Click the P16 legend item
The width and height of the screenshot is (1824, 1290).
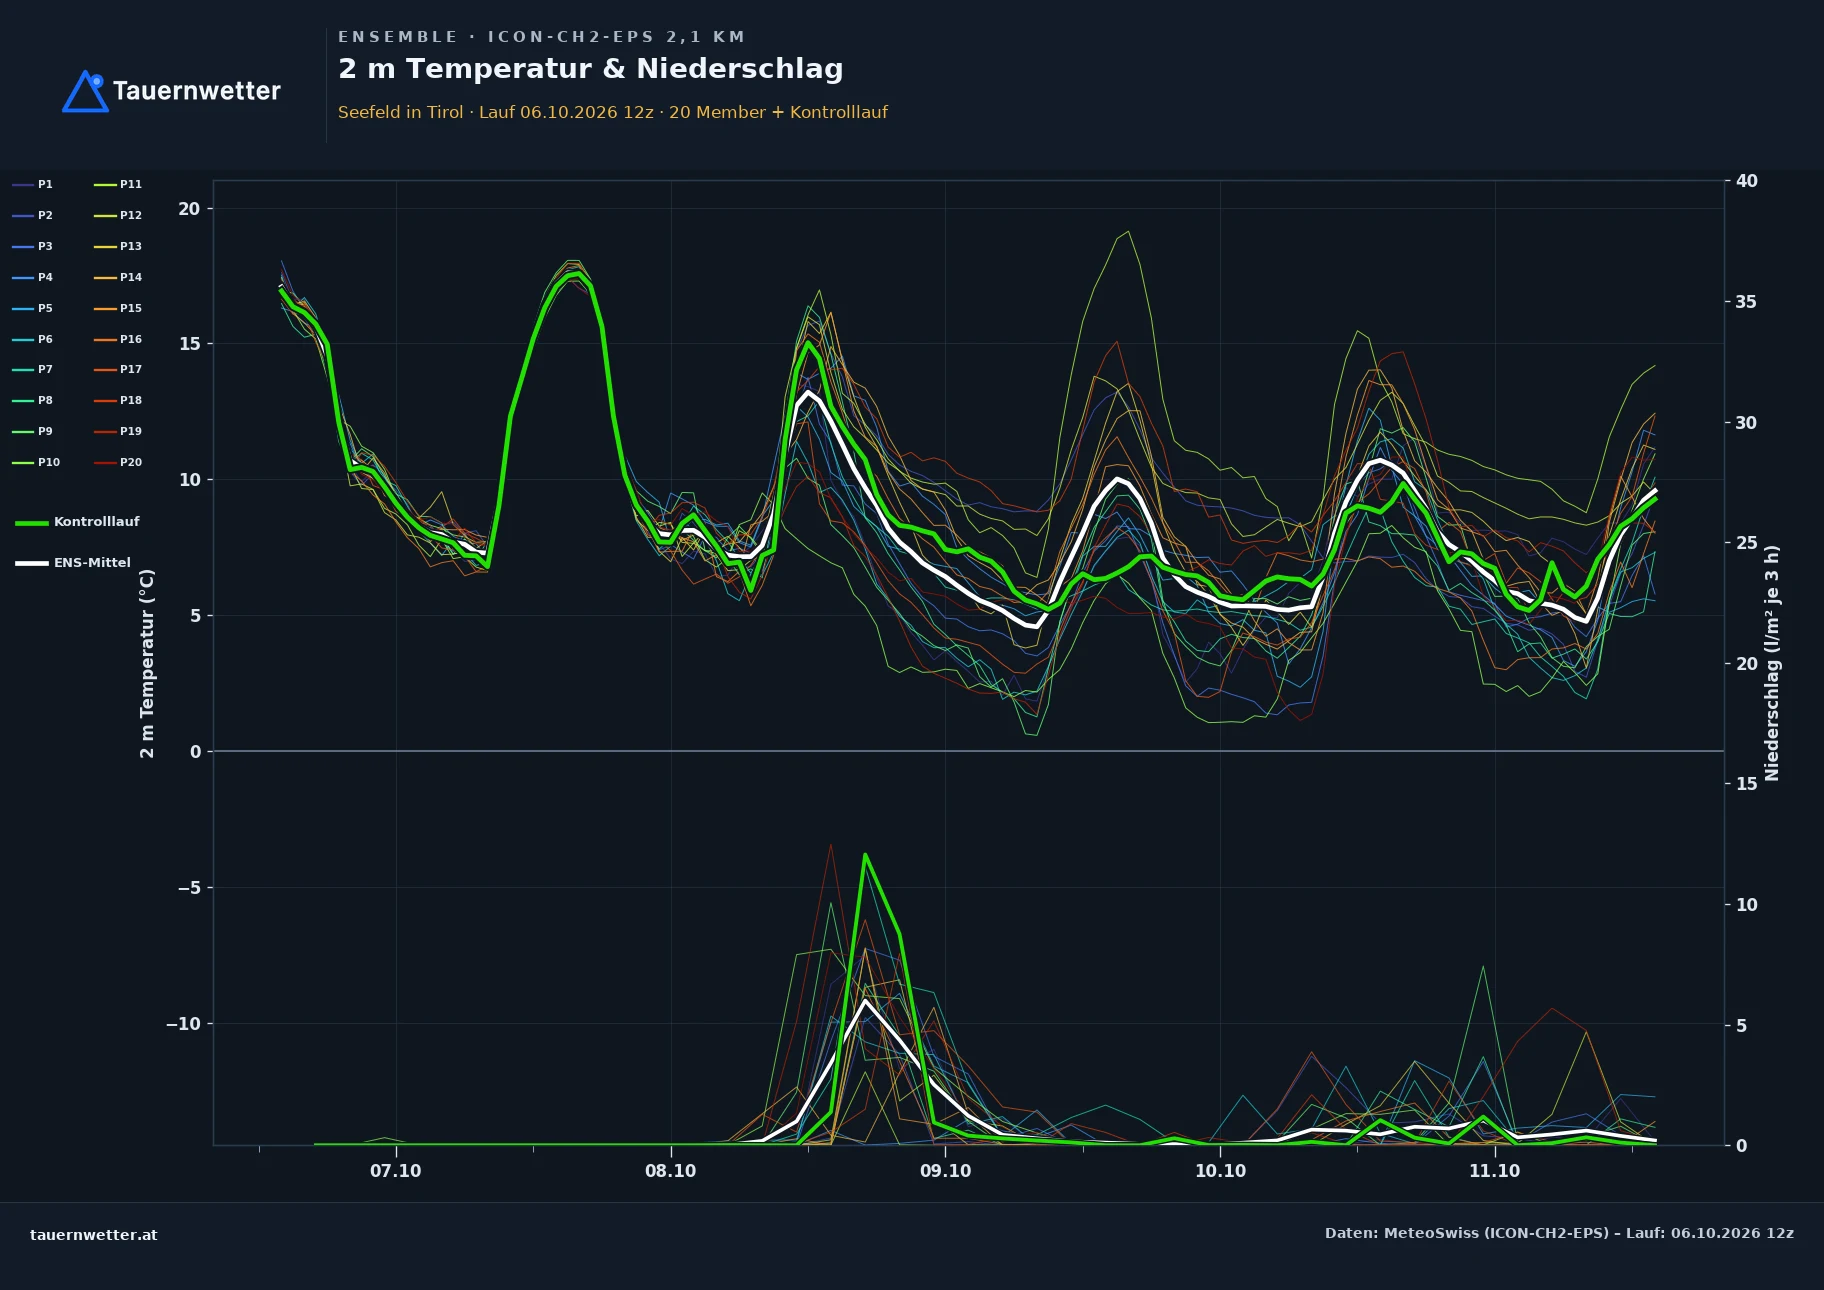[x=118, y=339]
